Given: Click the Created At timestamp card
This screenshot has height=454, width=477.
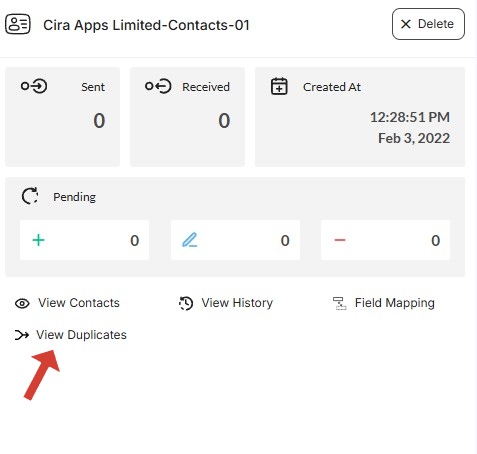Looking at the screenshot, I should (360, 117).
